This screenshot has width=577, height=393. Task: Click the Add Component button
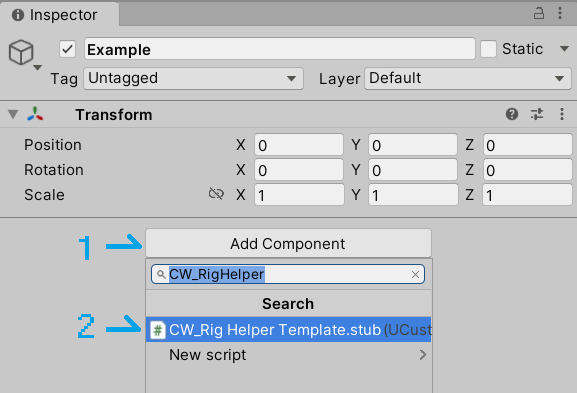[x=288, y=244]
